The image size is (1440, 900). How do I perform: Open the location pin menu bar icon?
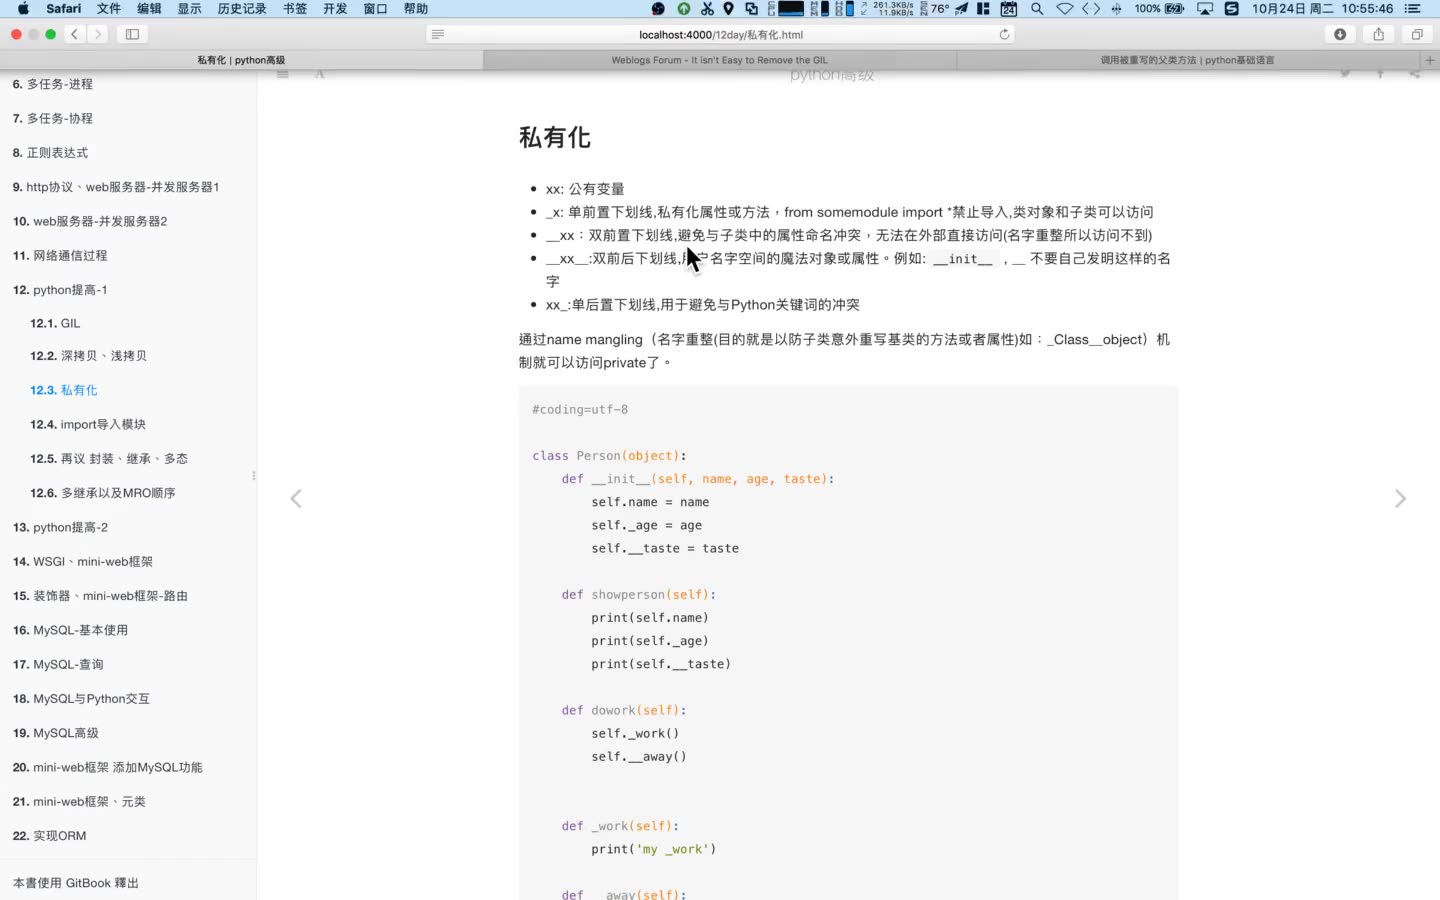[x=728, y=8]
